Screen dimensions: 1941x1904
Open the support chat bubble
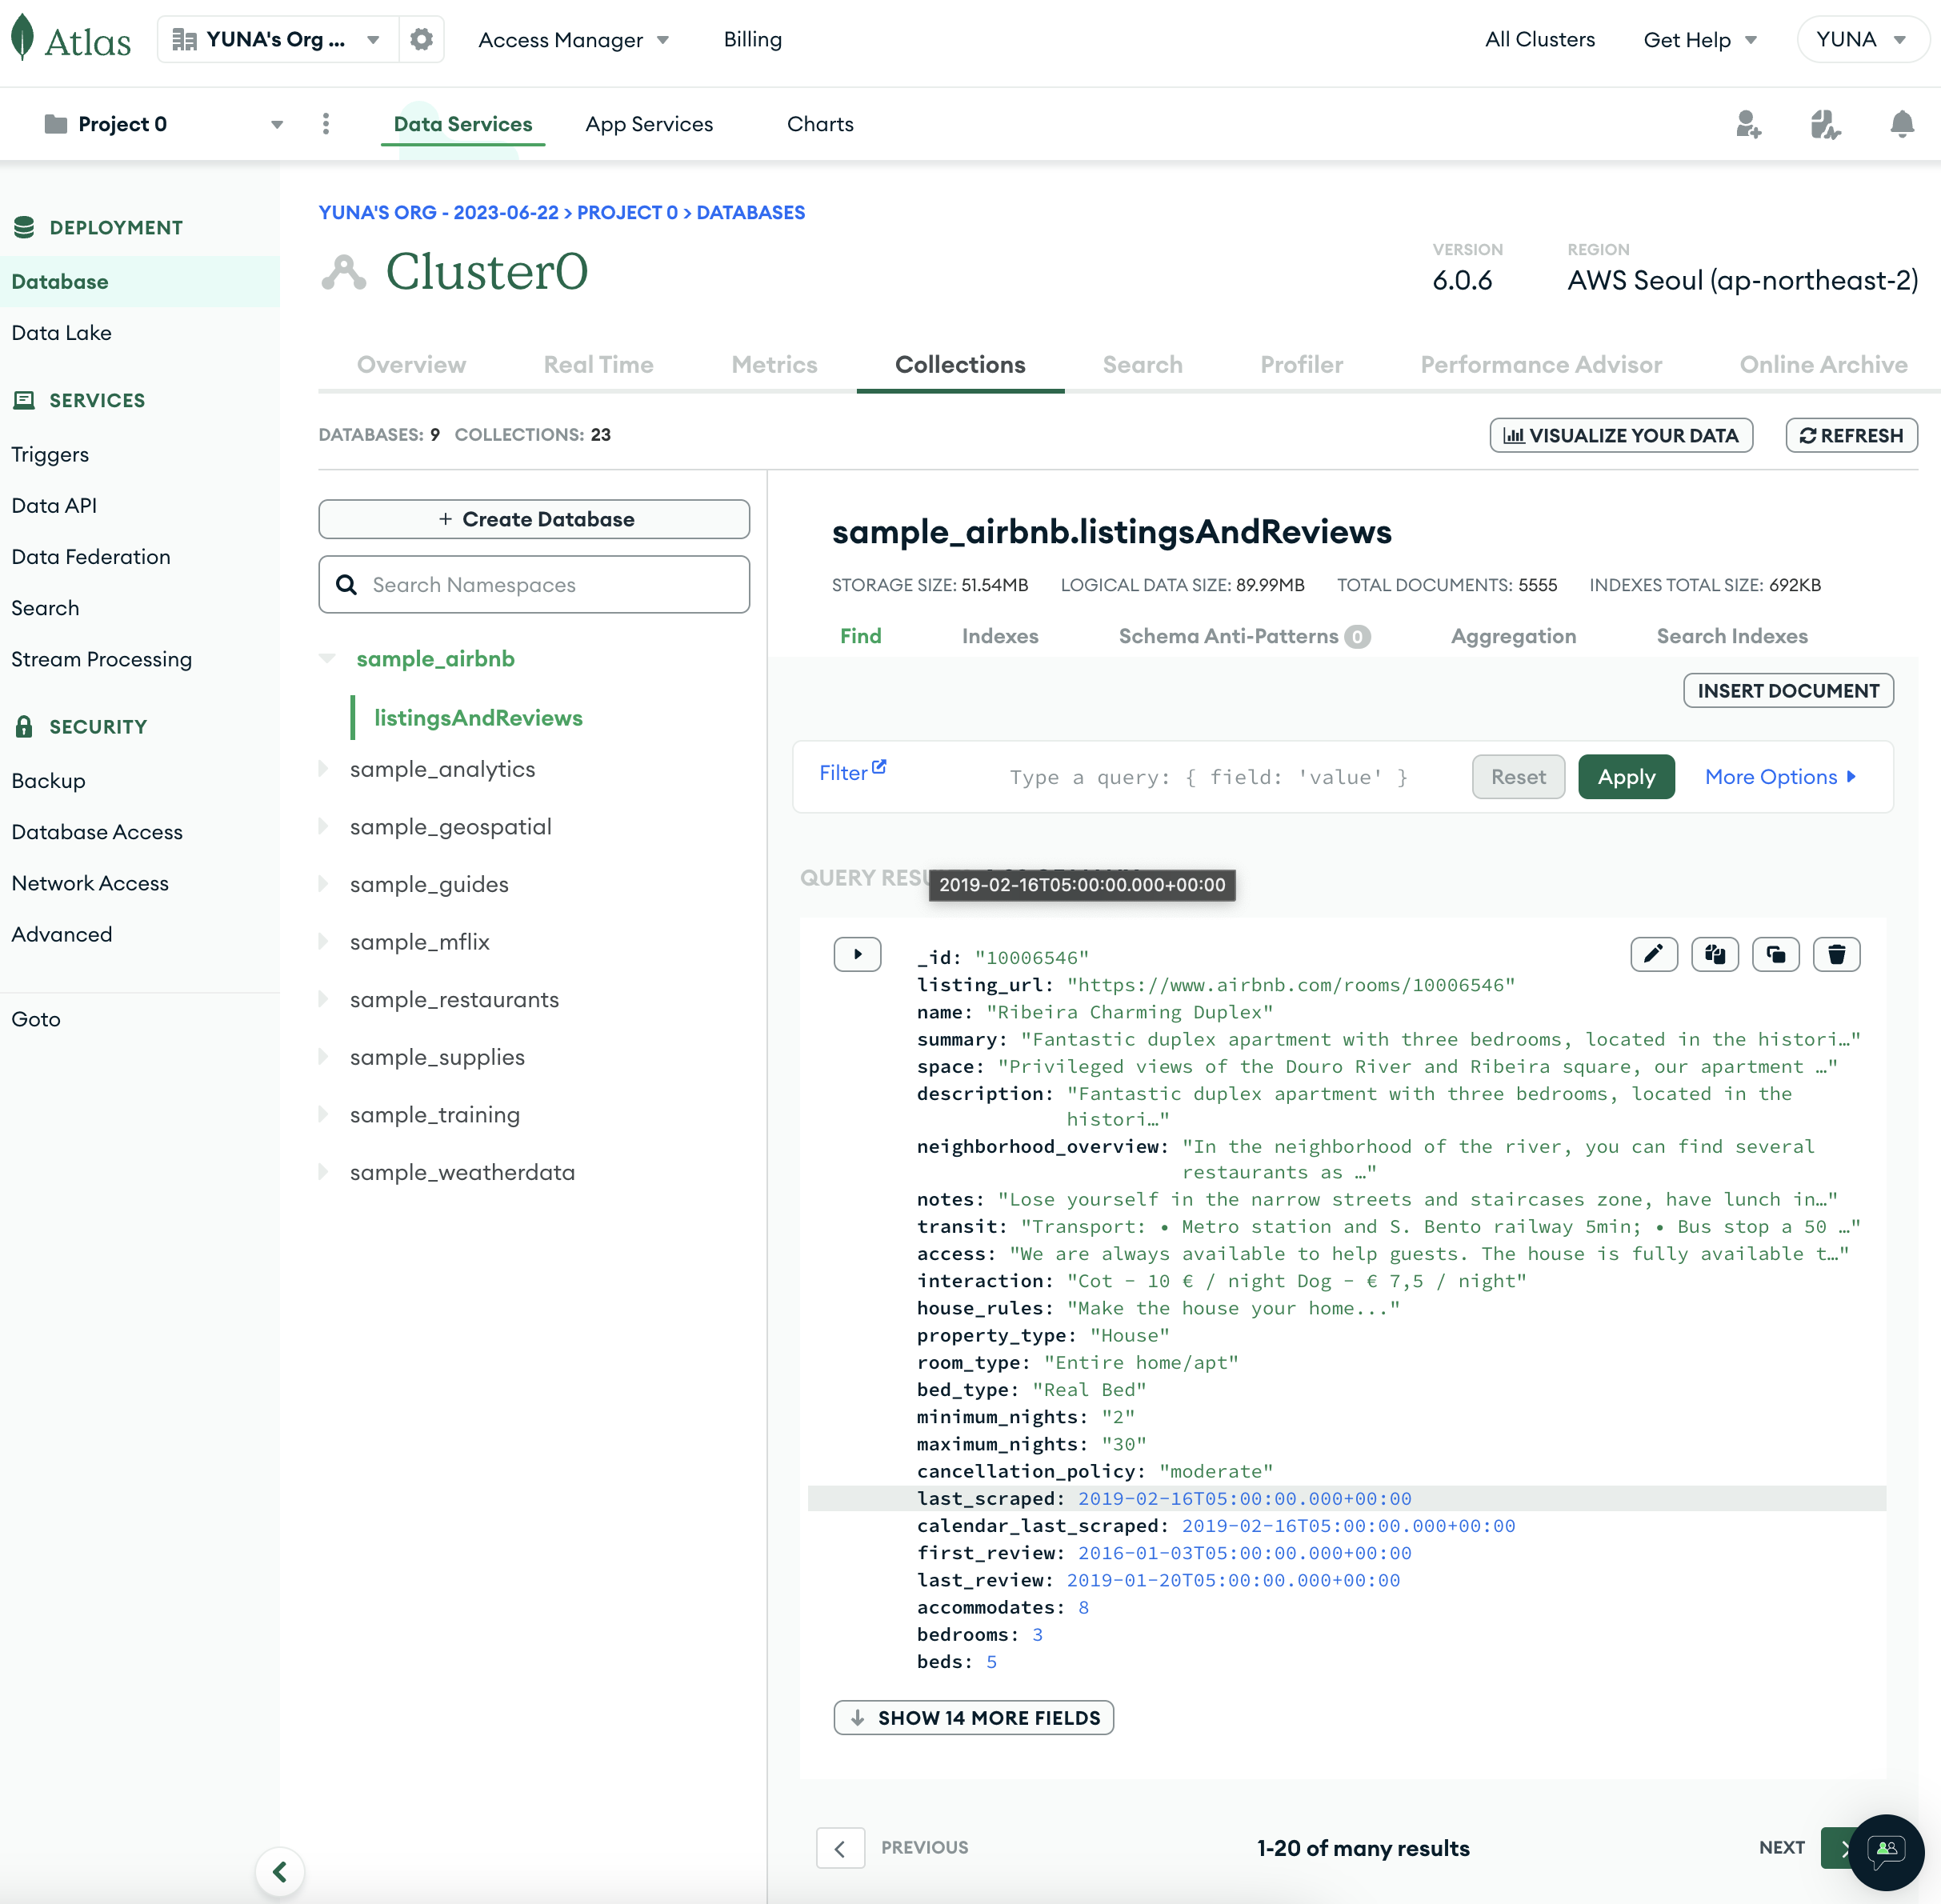1886,1851
